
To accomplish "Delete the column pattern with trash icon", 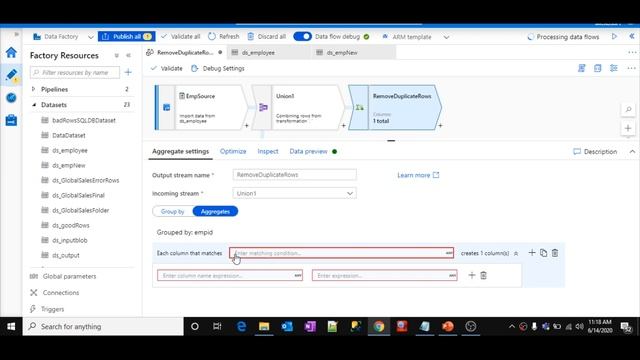I will tap(555, 253).
